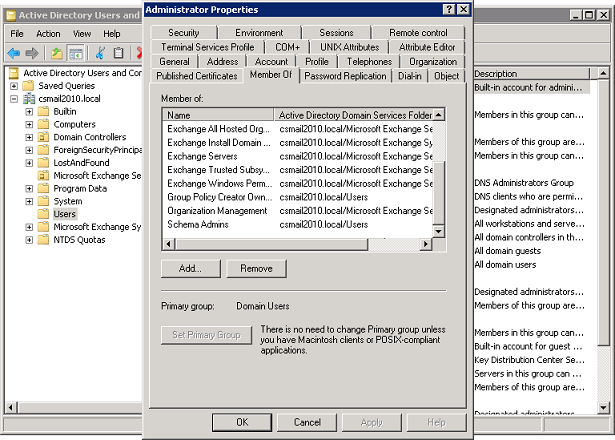Click the Forward arrow toolbar icon
This screenshot has height=440, width=615.
click(x=30, y=53)
